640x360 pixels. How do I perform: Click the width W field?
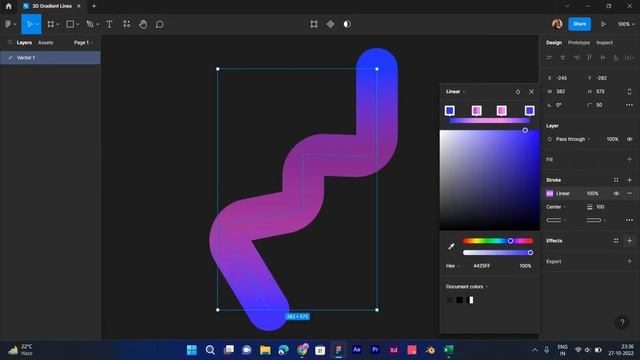click(x=563, y=91)
